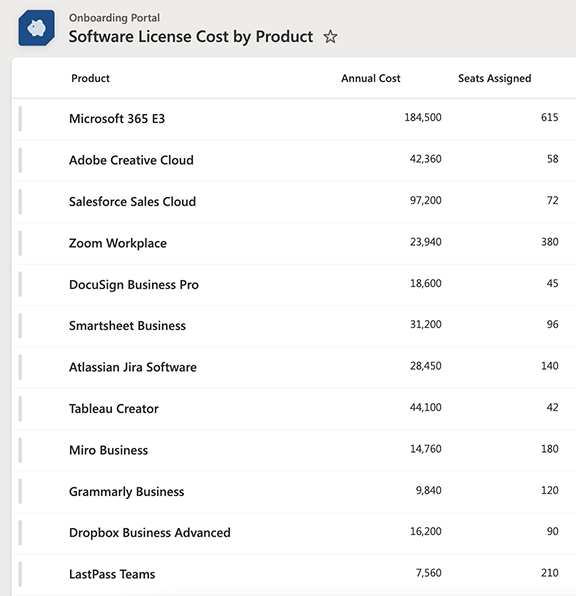The image size is (576, 596).
Task: Click the 58 seats assigned cell
Action: coord(552,159)
